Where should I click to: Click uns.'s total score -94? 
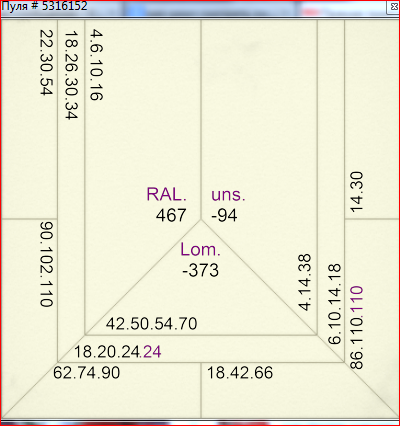pyautogui.click(x=224, y=215)
